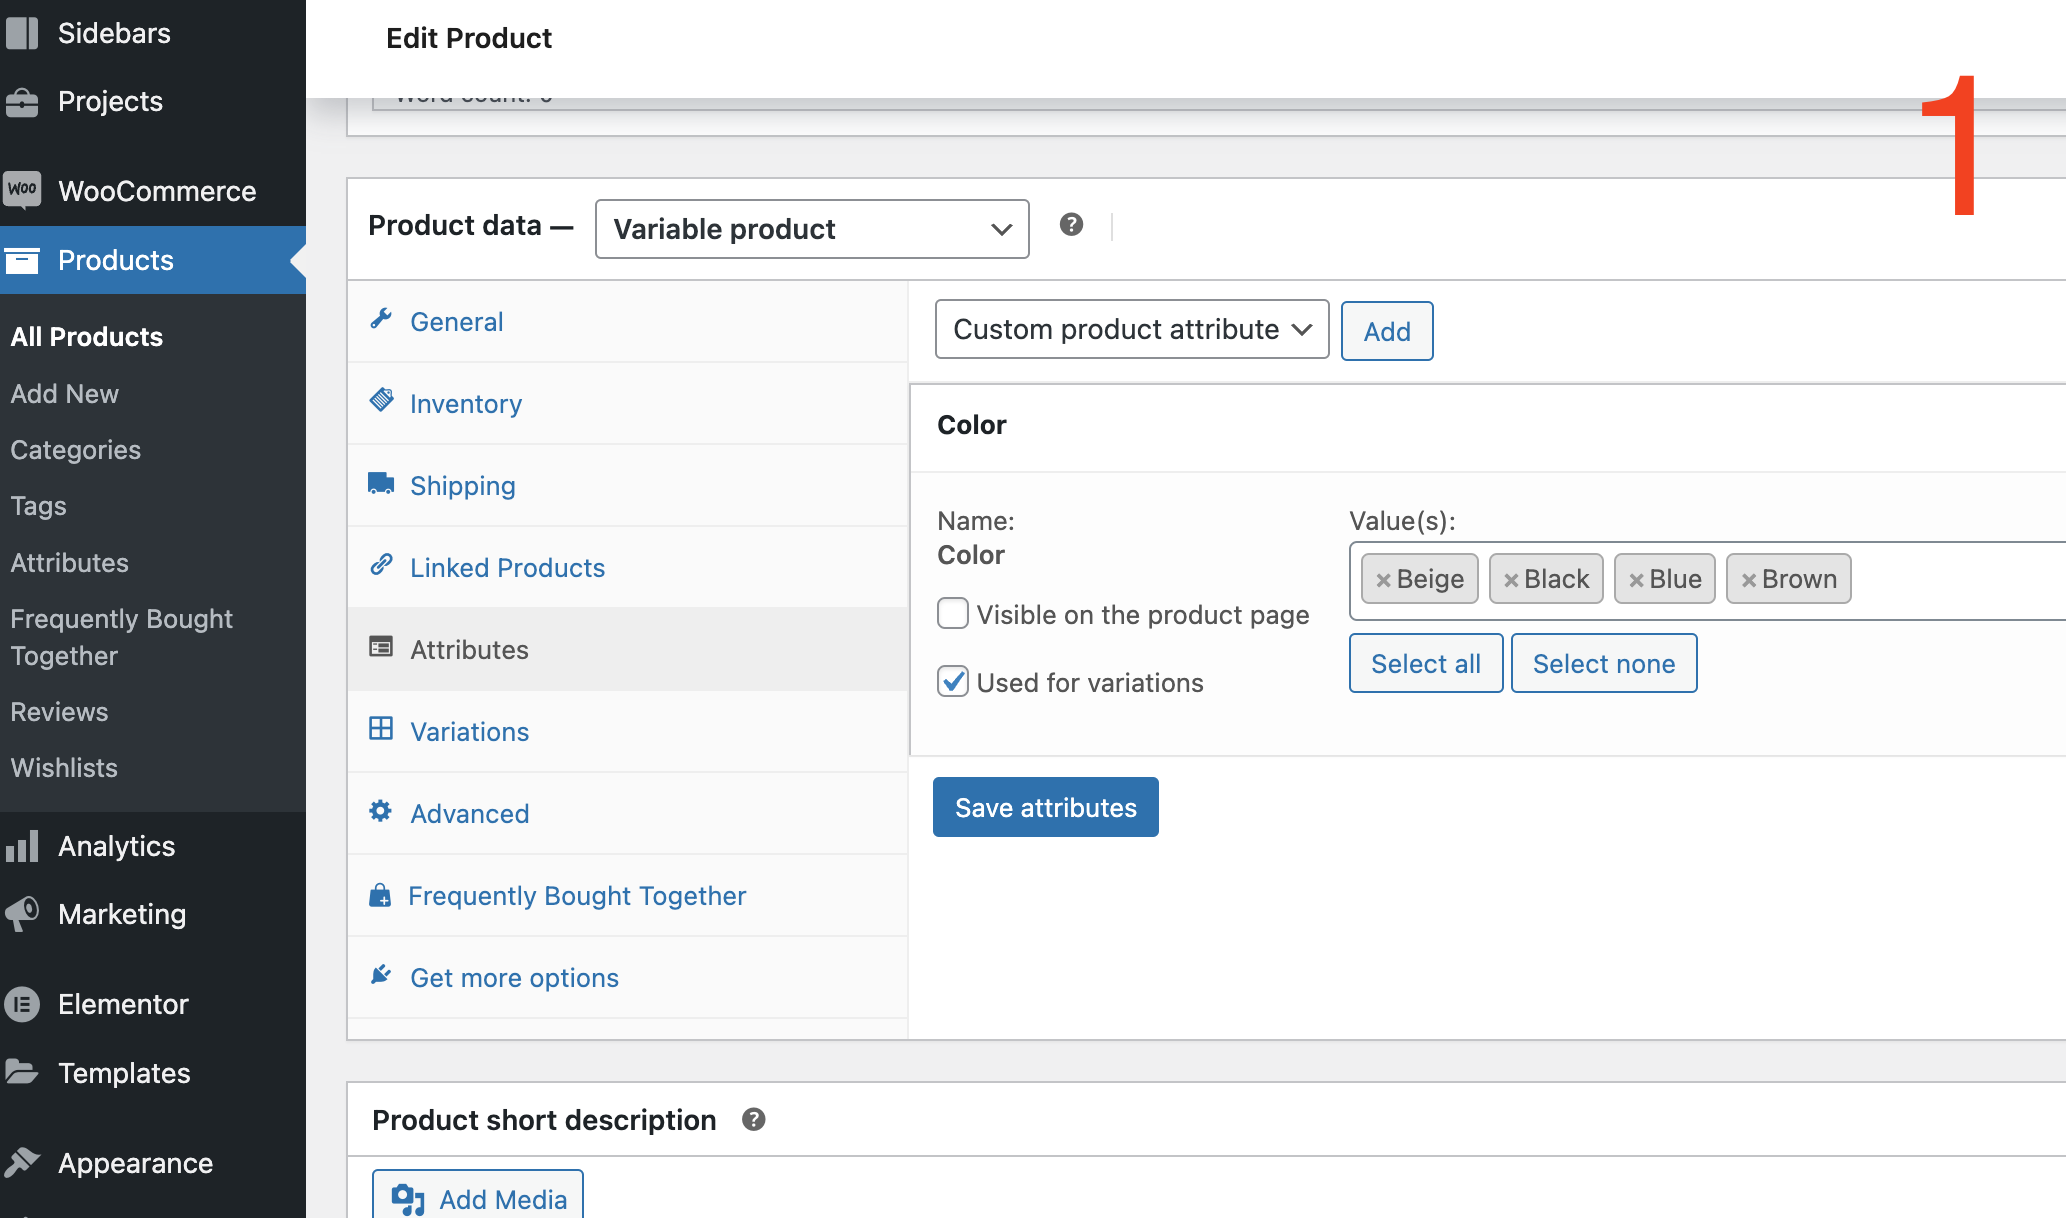Remove the Black color attribute value

1509,579
